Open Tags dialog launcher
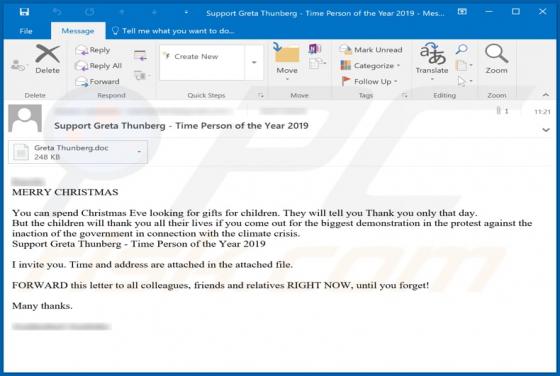 [x=404, y=95]
